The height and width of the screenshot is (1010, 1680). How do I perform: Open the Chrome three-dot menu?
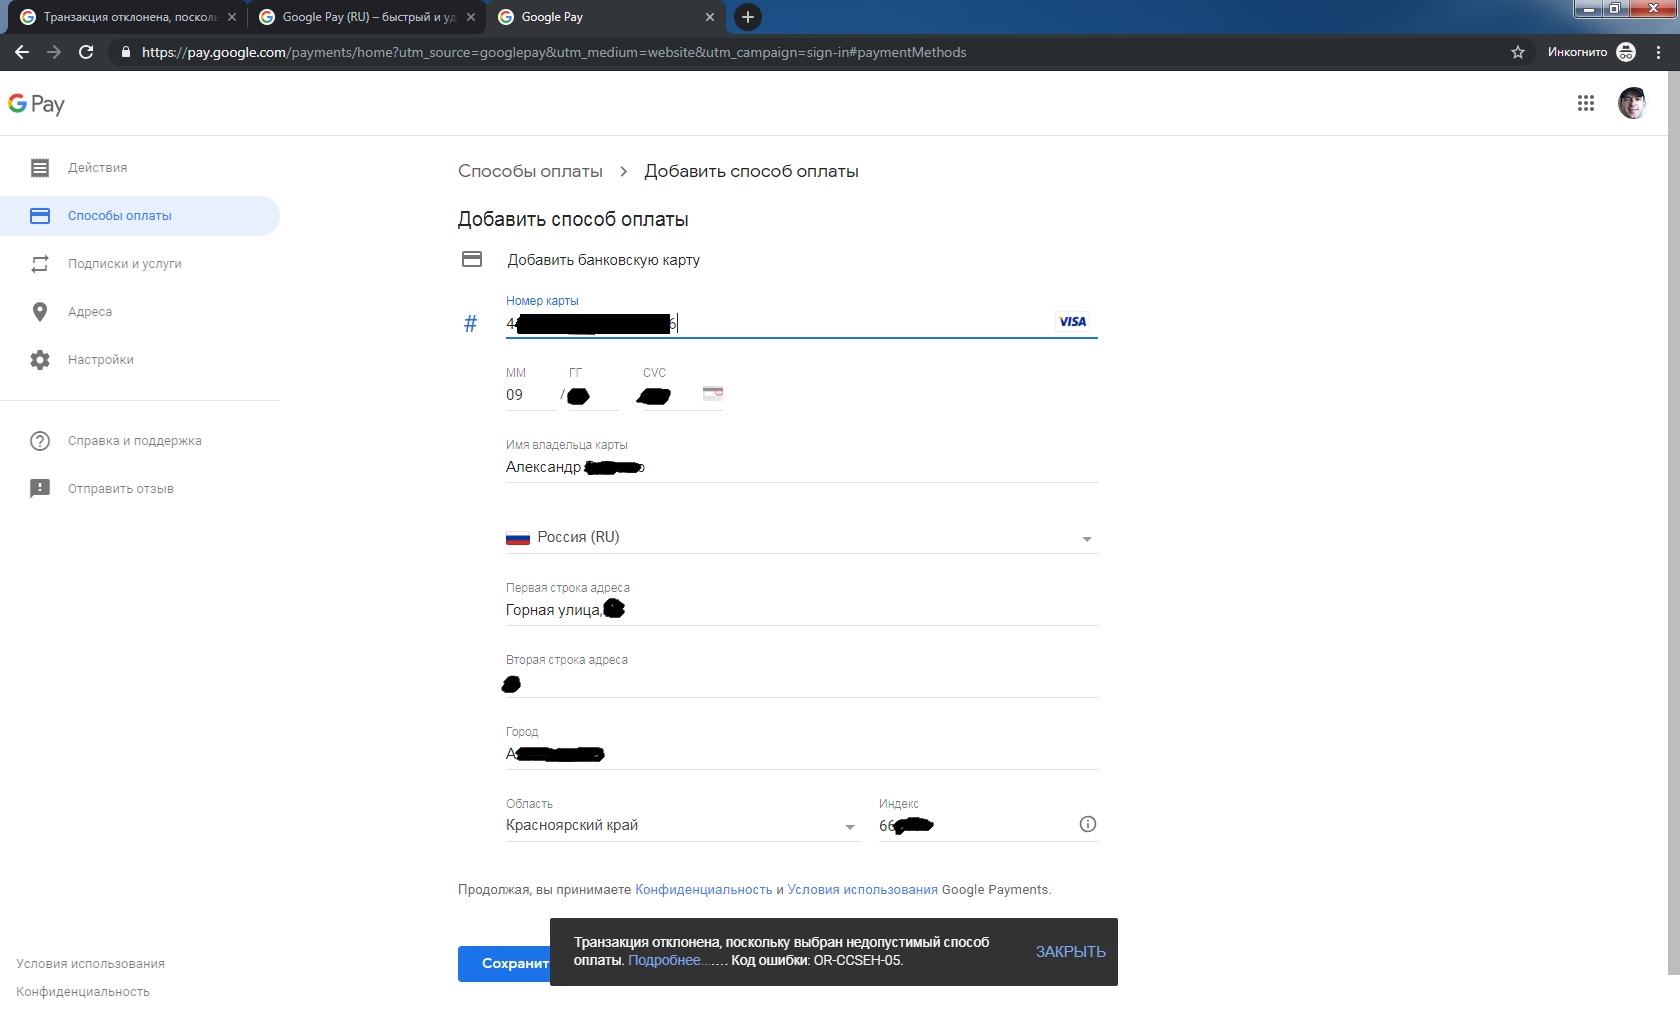pos(1659,52)
